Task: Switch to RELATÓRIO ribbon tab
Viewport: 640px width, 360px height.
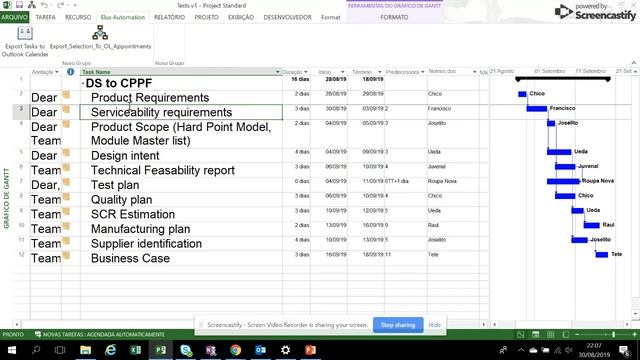Action: 169,17
